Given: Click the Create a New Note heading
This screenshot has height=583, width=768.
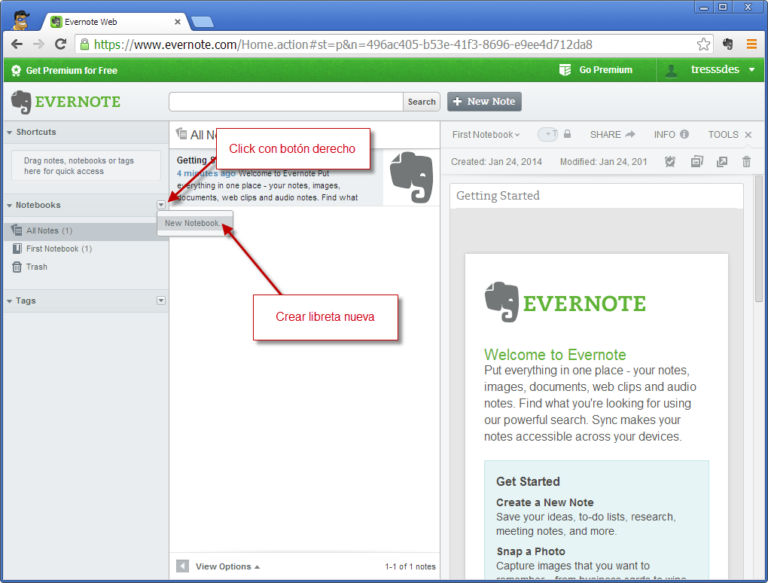Looking at the screenshot, I should tap(545, 503).
